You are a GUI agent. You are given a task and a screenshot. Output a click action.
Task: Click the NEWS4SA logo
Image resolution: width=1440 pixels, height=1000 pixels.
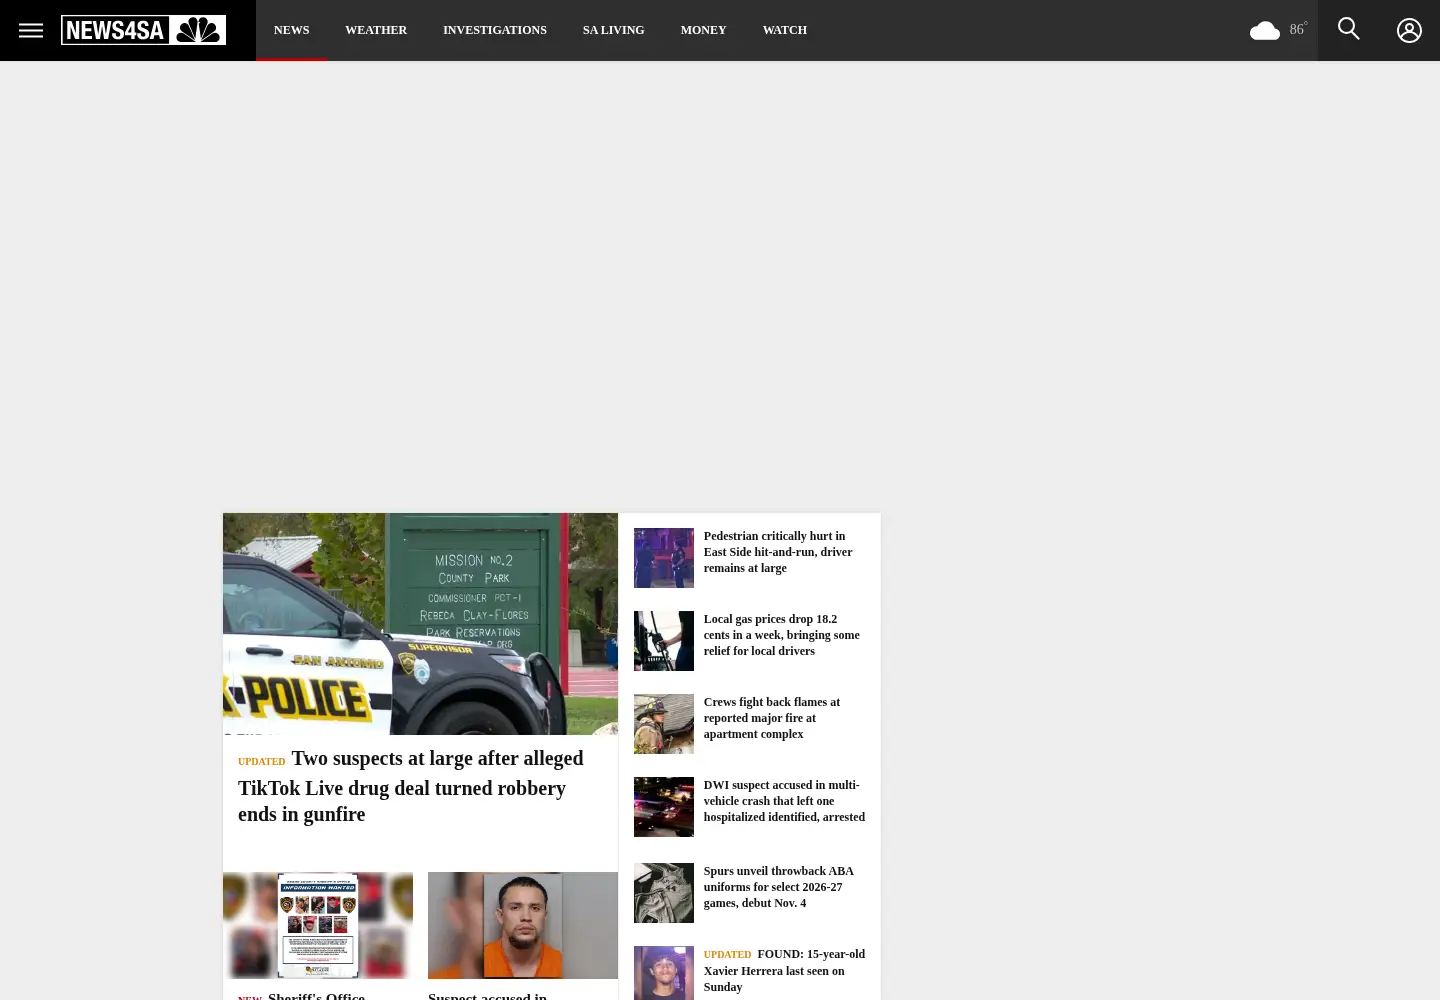pyautogui.click(x=143, y=30)
